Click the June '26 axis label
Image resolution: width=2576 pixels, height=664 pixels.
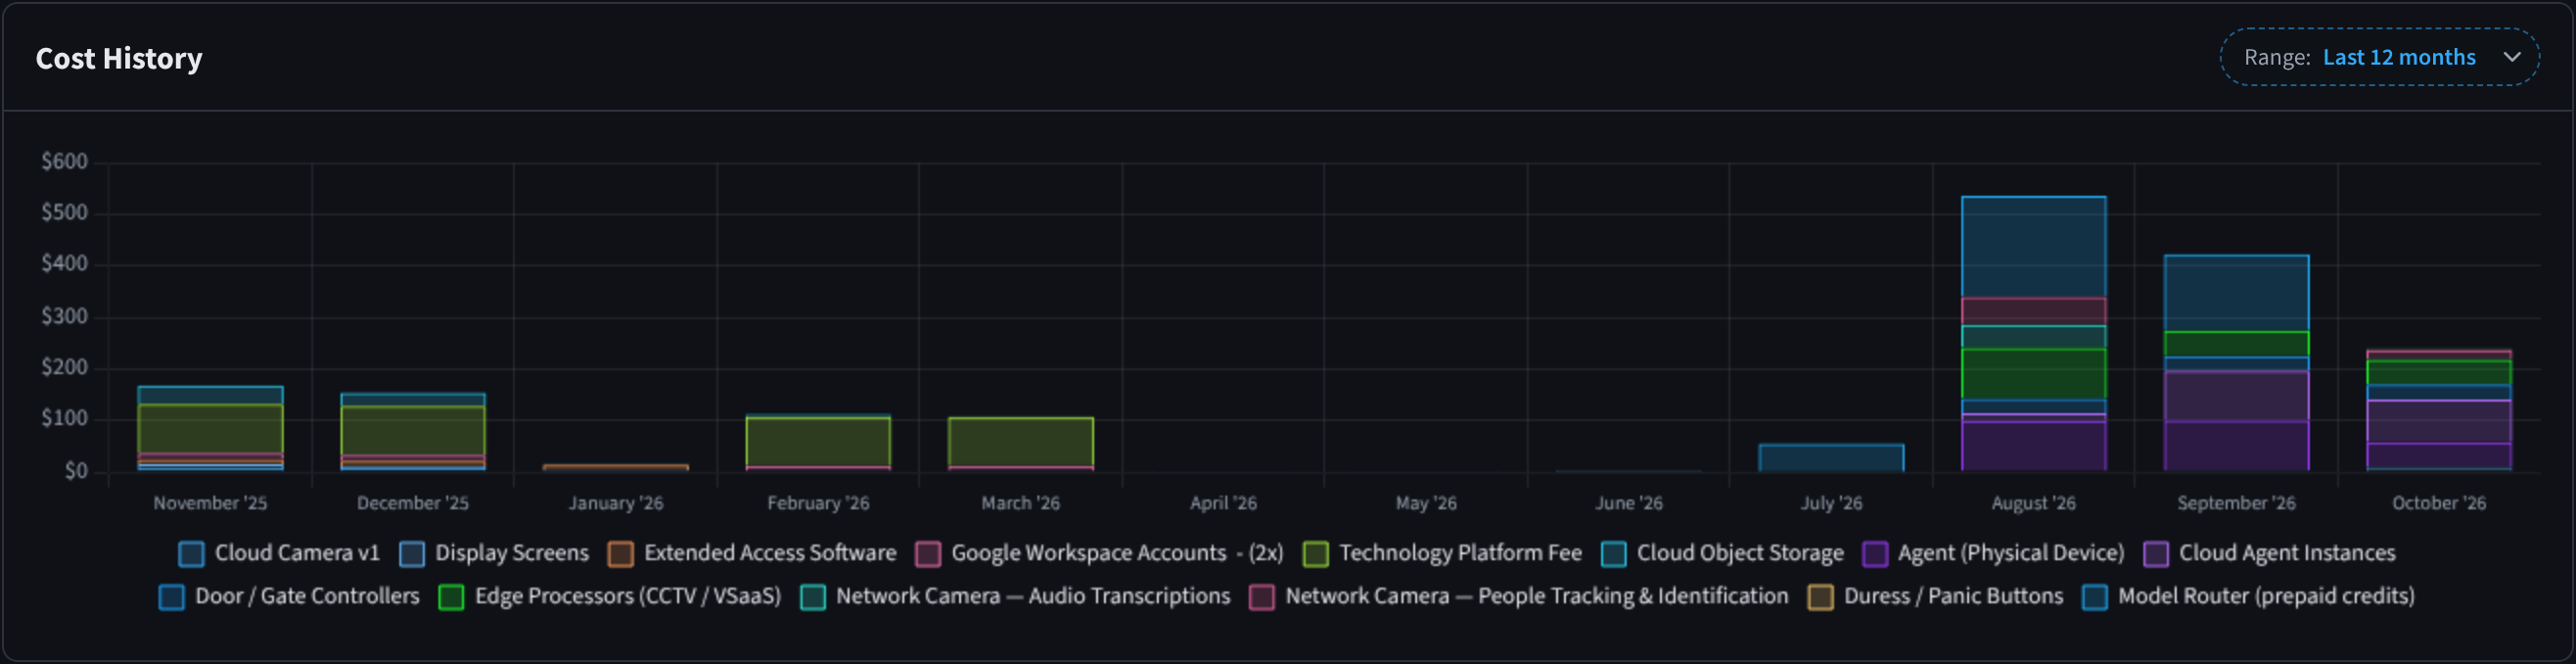(x=1629, y=503)
